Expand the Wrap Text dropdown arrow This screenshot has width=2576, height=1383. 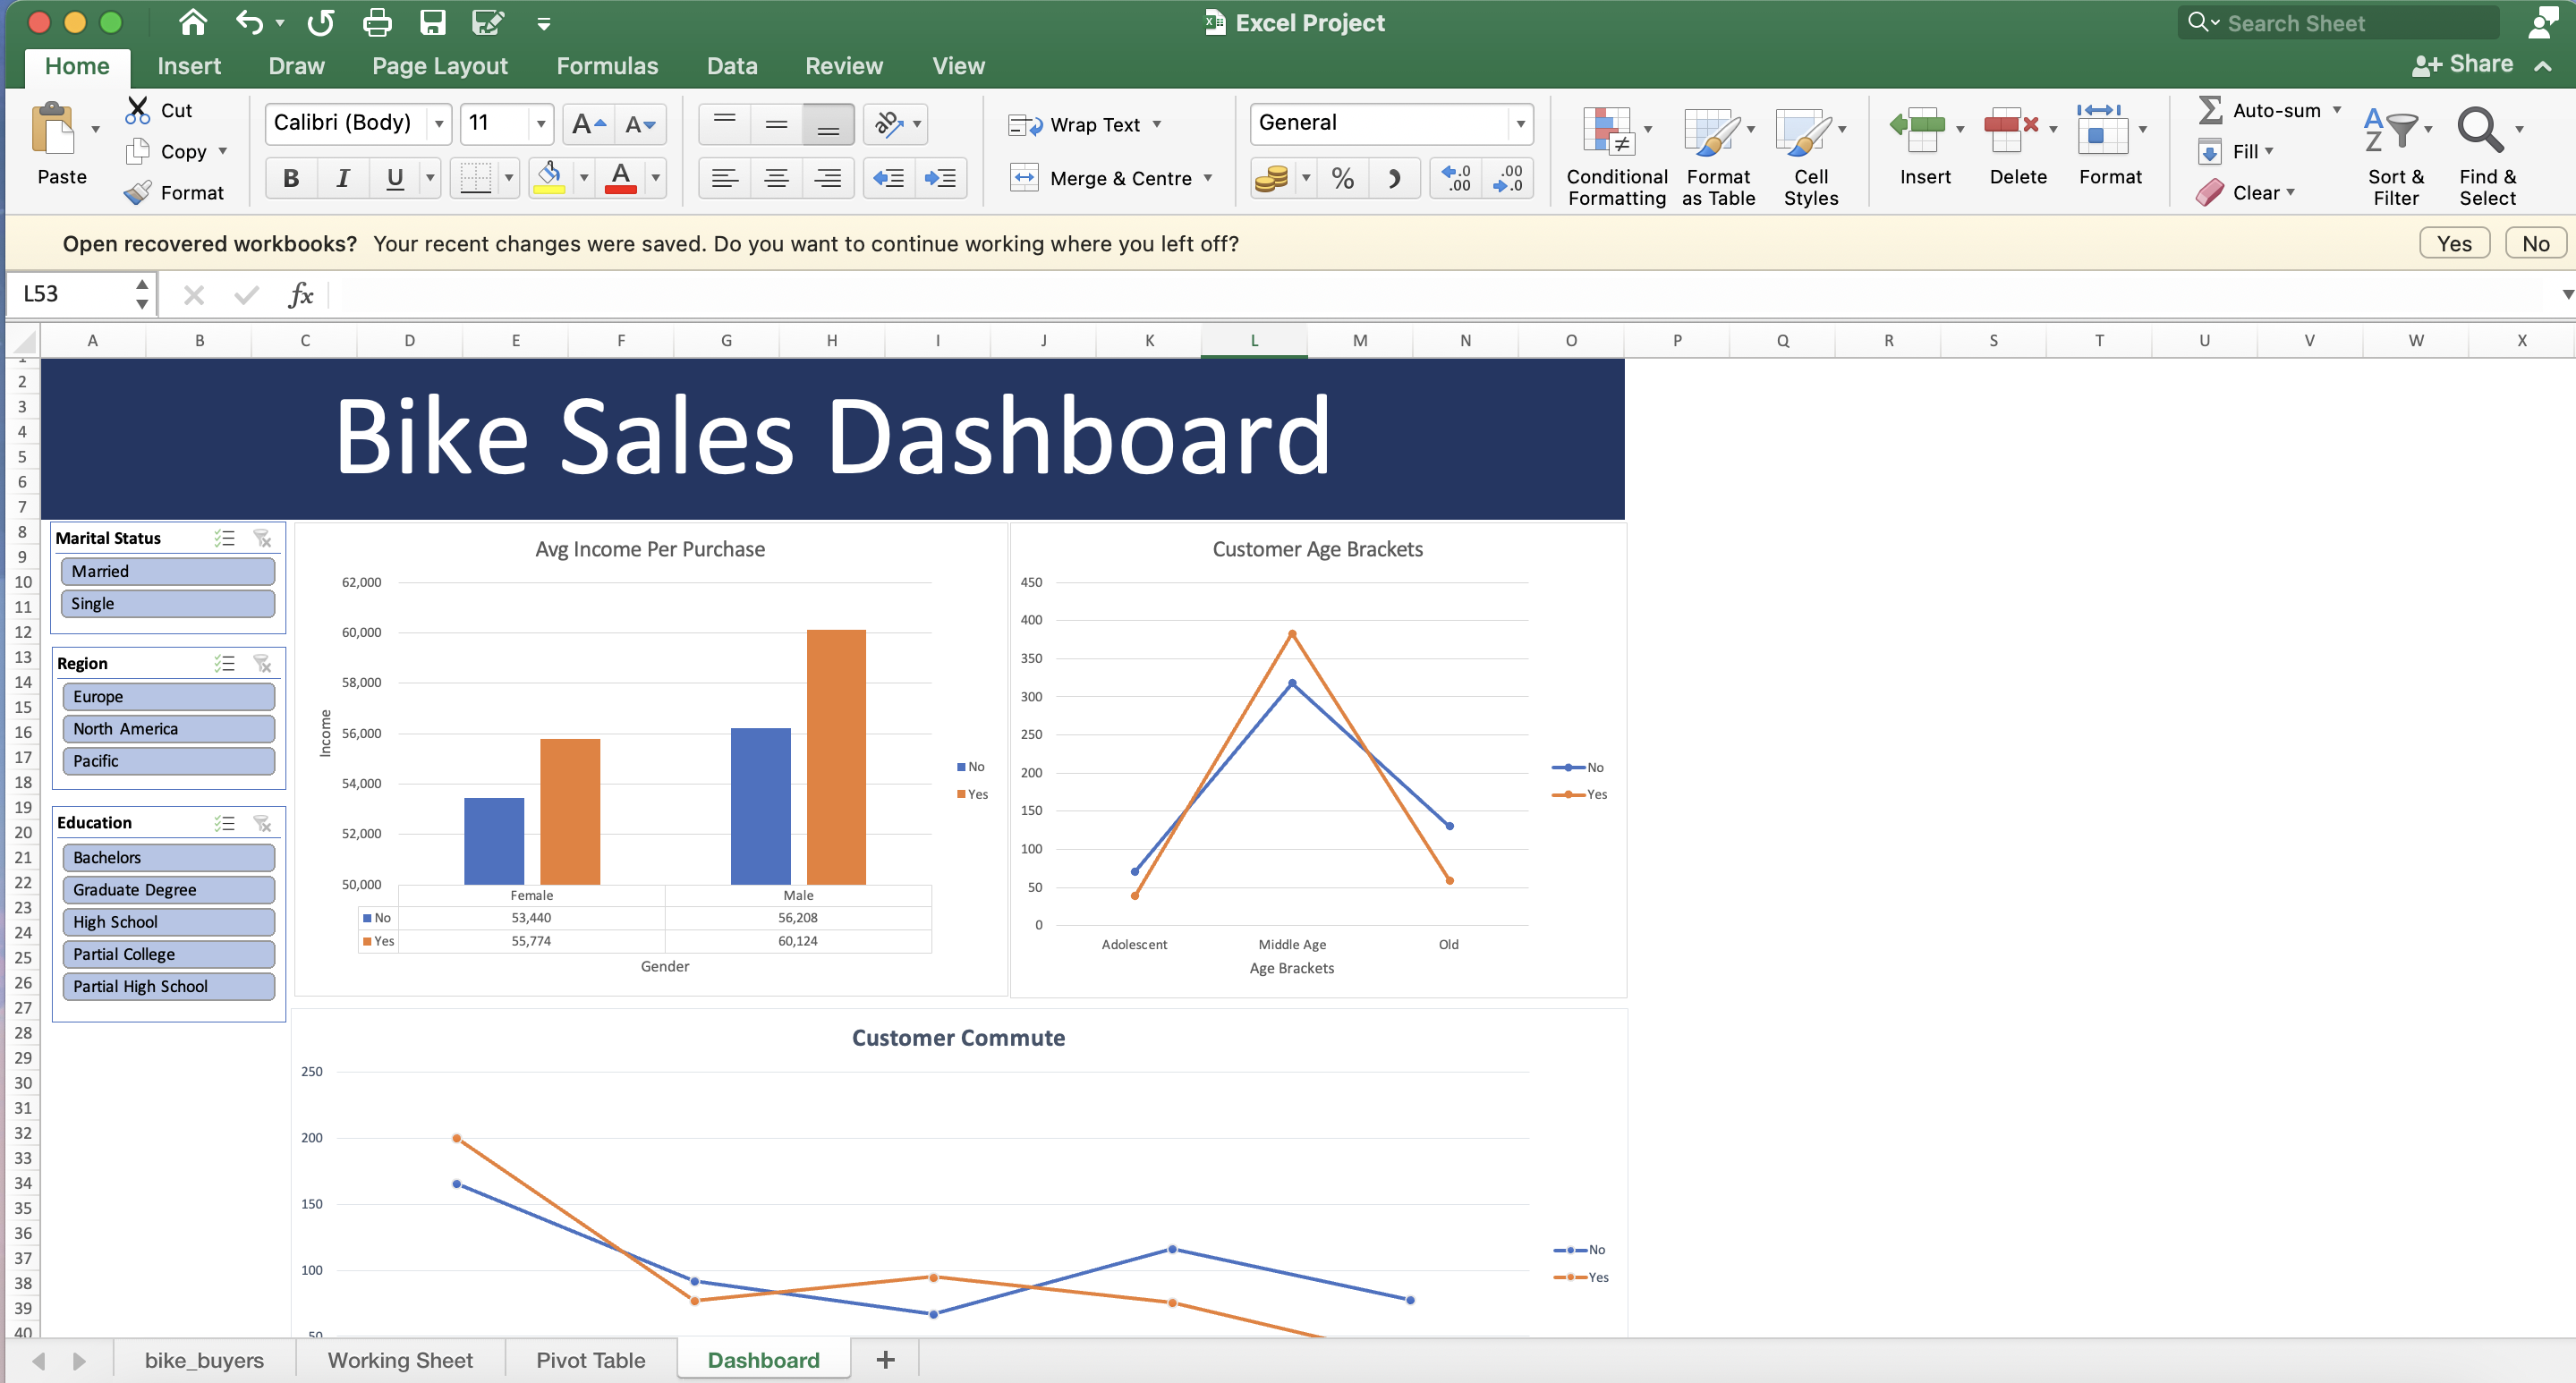pos(1157,124)
